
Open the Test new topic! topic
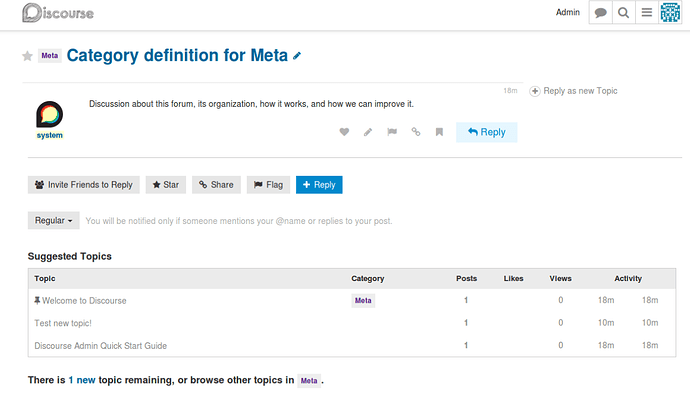point(63,323)
